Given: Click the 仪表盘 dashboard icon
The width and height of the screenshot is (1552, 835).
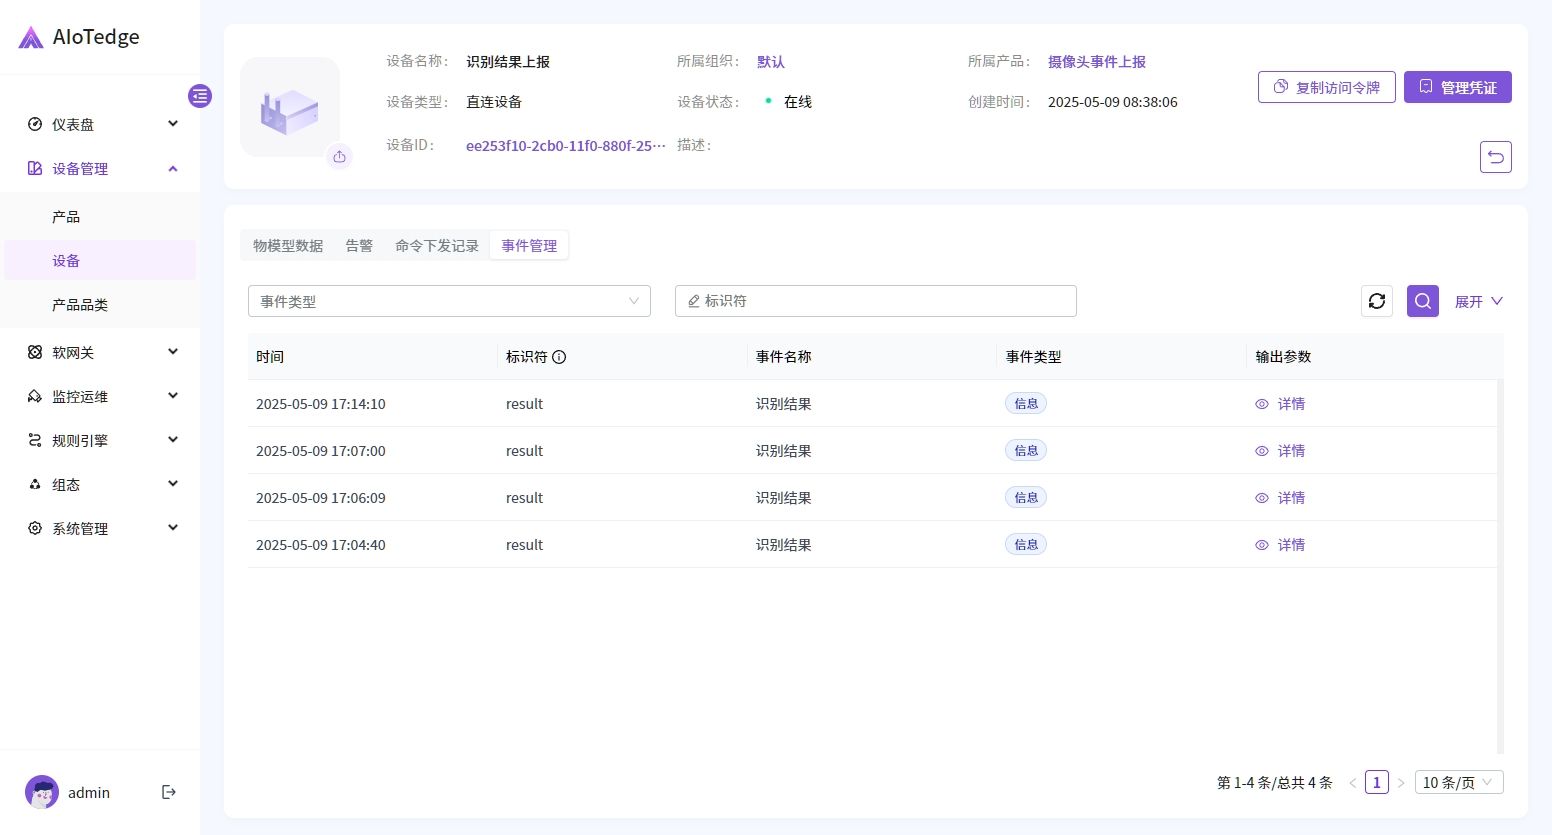Looking at the screenshot, I should pyautogui.click(x=35, y=124).
